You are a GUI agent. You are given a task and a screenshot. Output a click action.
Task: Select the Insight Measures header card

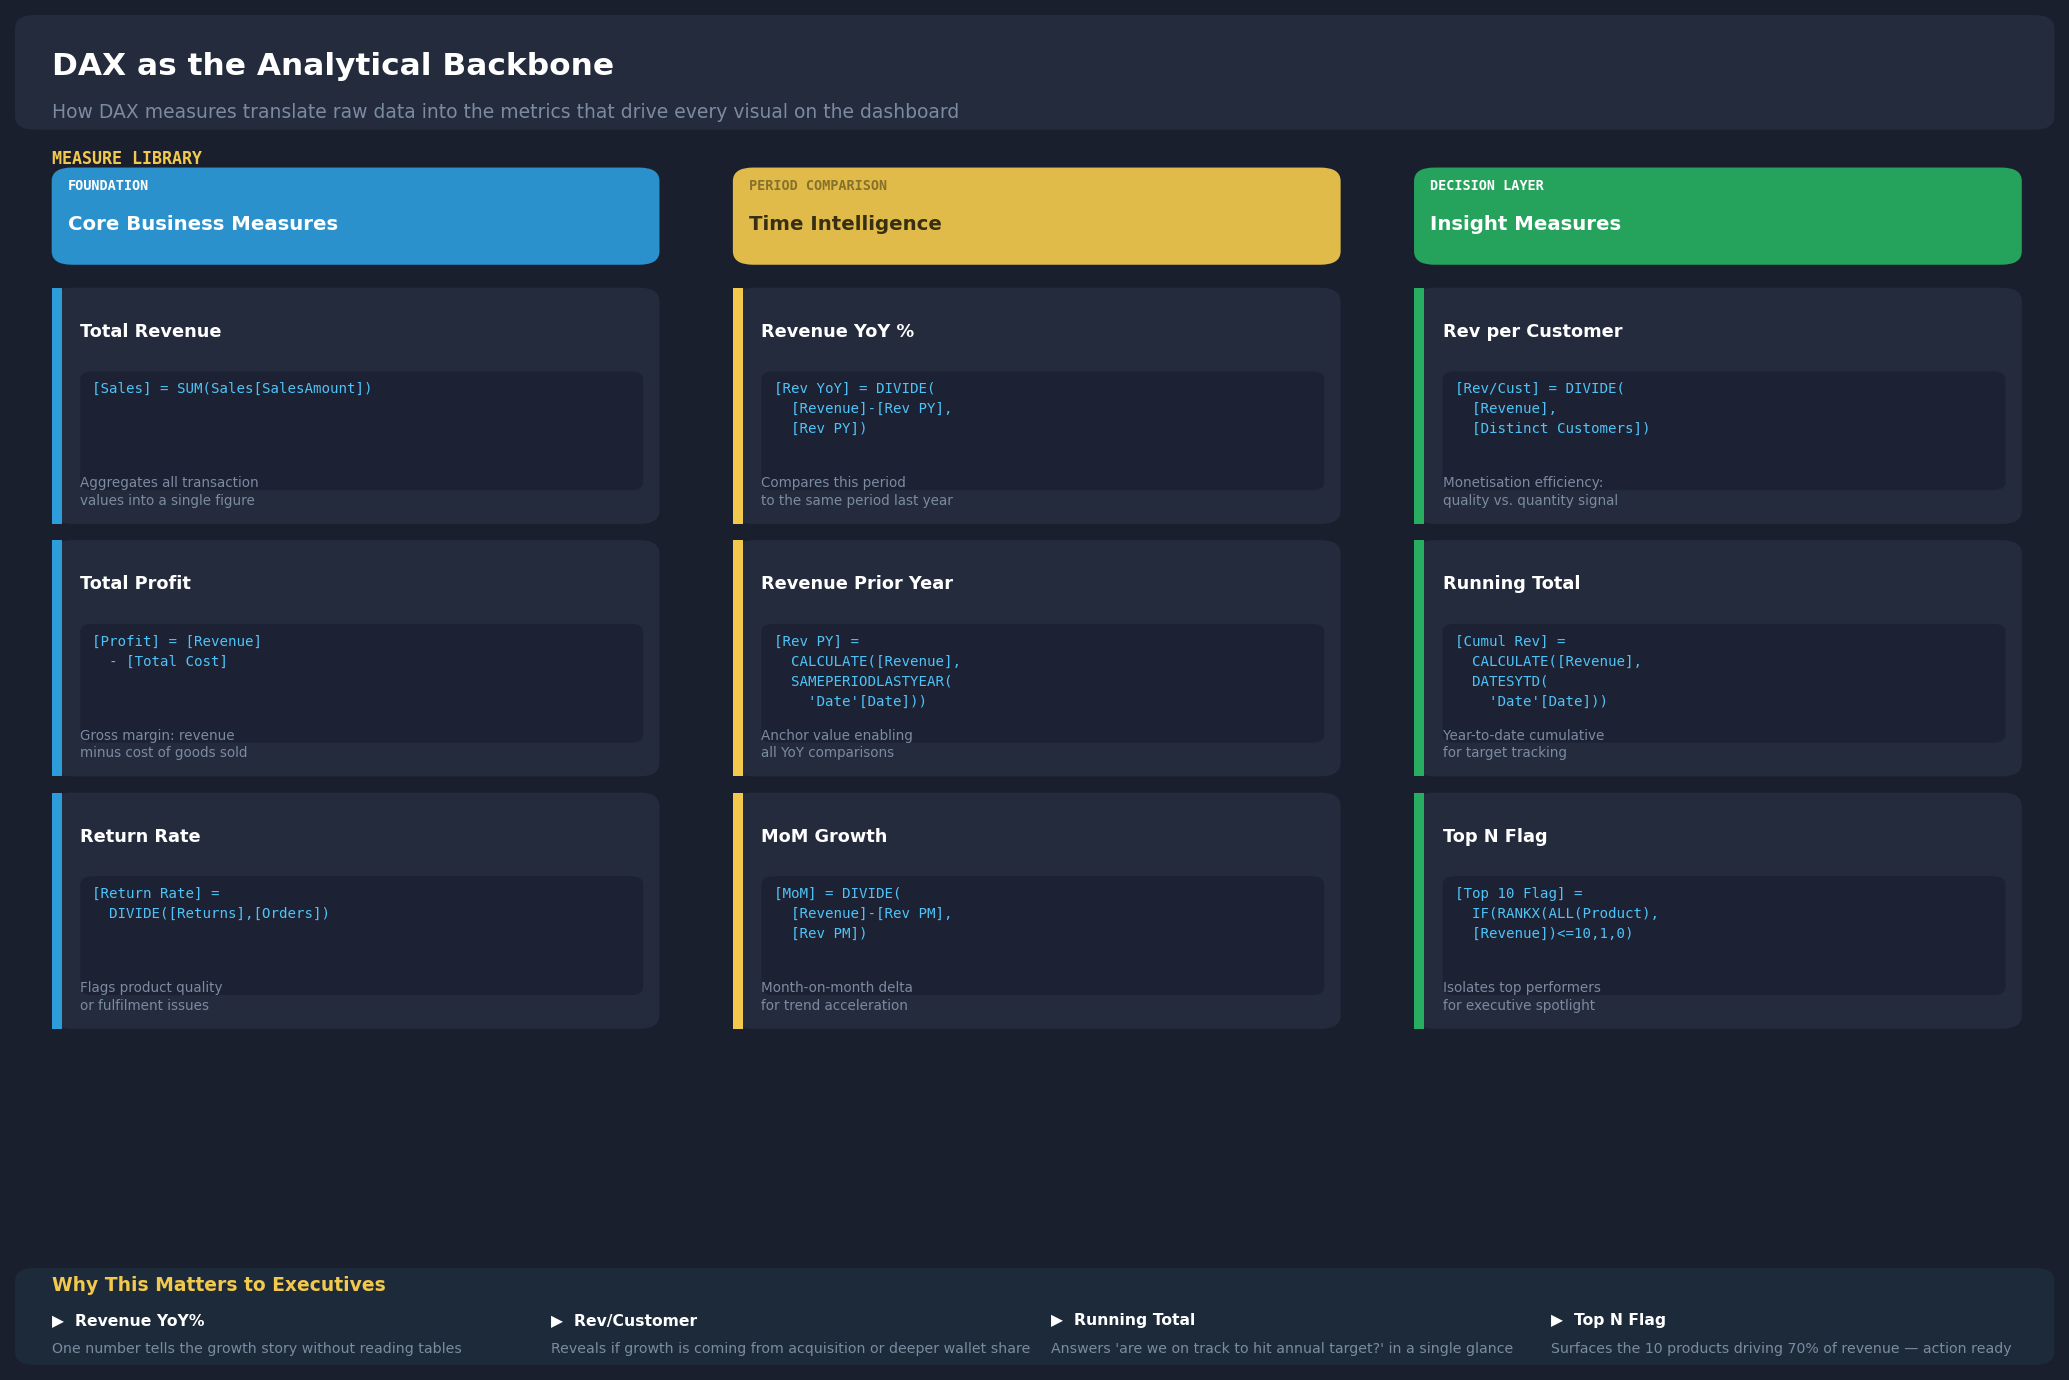coord(1717,216)
